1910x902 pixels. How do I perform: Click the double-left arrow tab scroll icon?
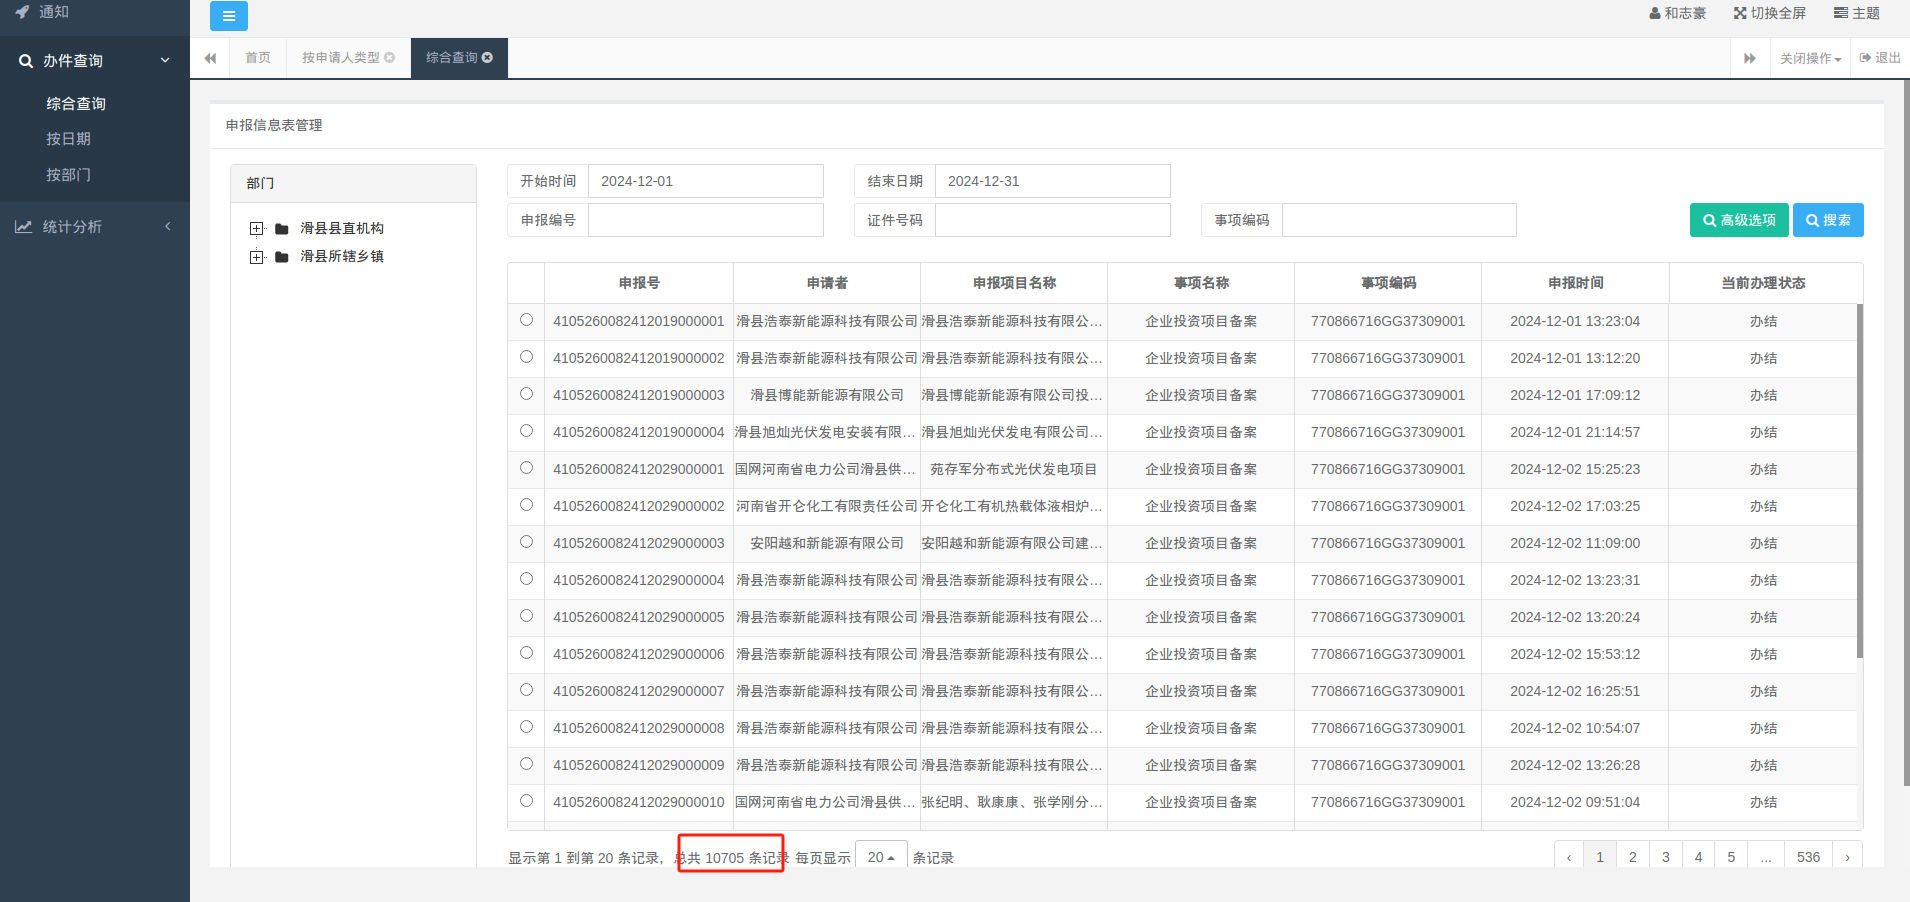point(210,58)
